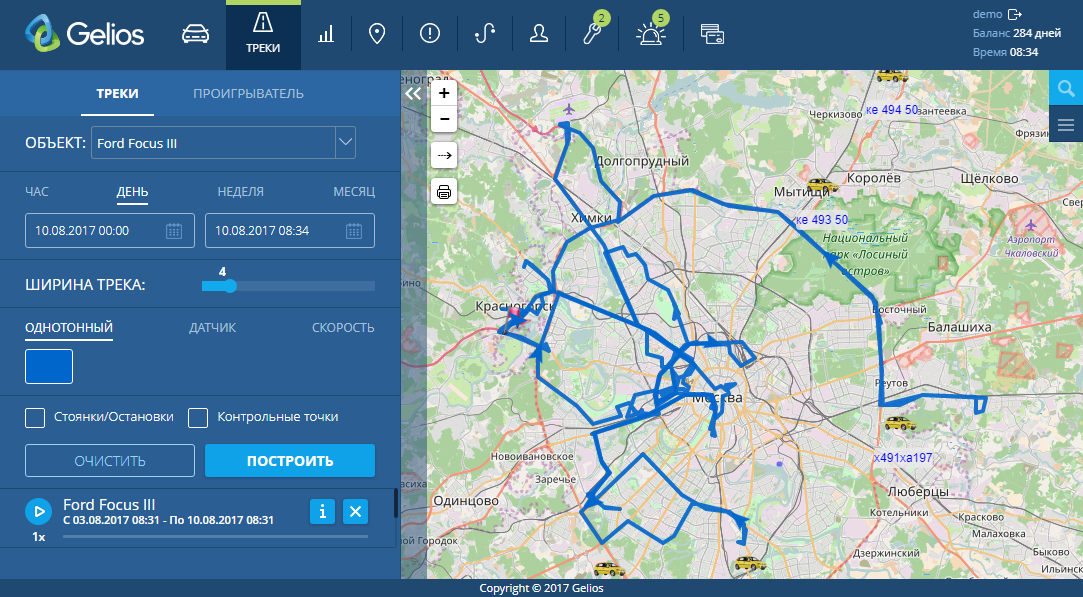Click the ОЧИСТИТЬ button
Image resolution: width=1083 pixels, height=597 pixels.
pos(110,461)
